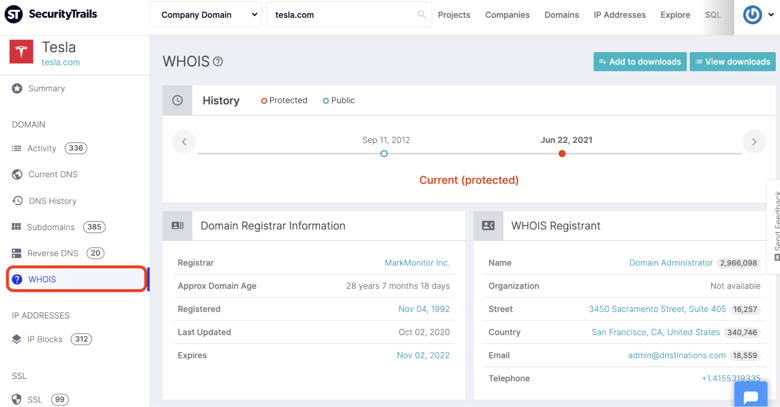Click the DNS History clock icon
This screenshot has height=407, width=780.
point(17,201)
